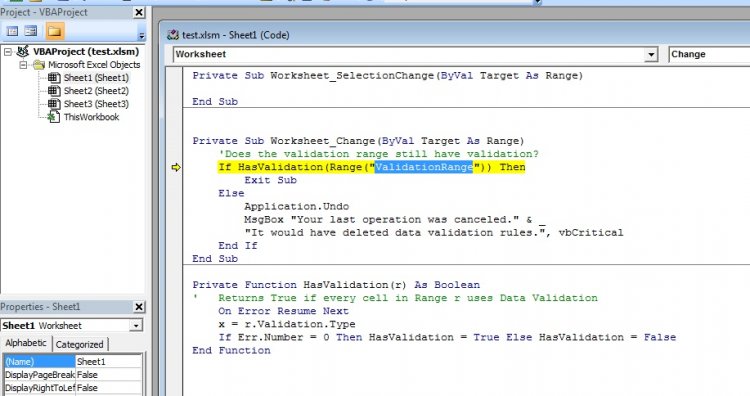Click the (Name) property value Sheet1 field
The height and width of the screenshot is (396, 750).
[x=109, y=362]
